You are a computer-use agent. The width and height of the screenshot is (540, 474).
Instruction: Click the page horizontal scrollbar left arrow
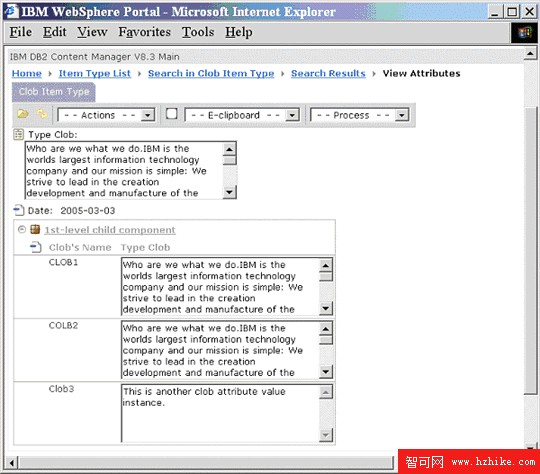(12, 462)
